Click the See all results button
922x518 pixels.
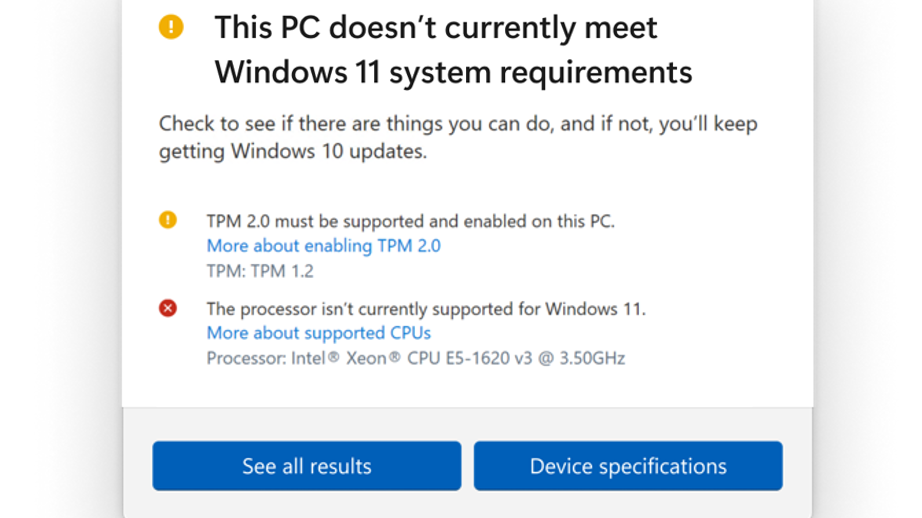click(x=307, y=466)
